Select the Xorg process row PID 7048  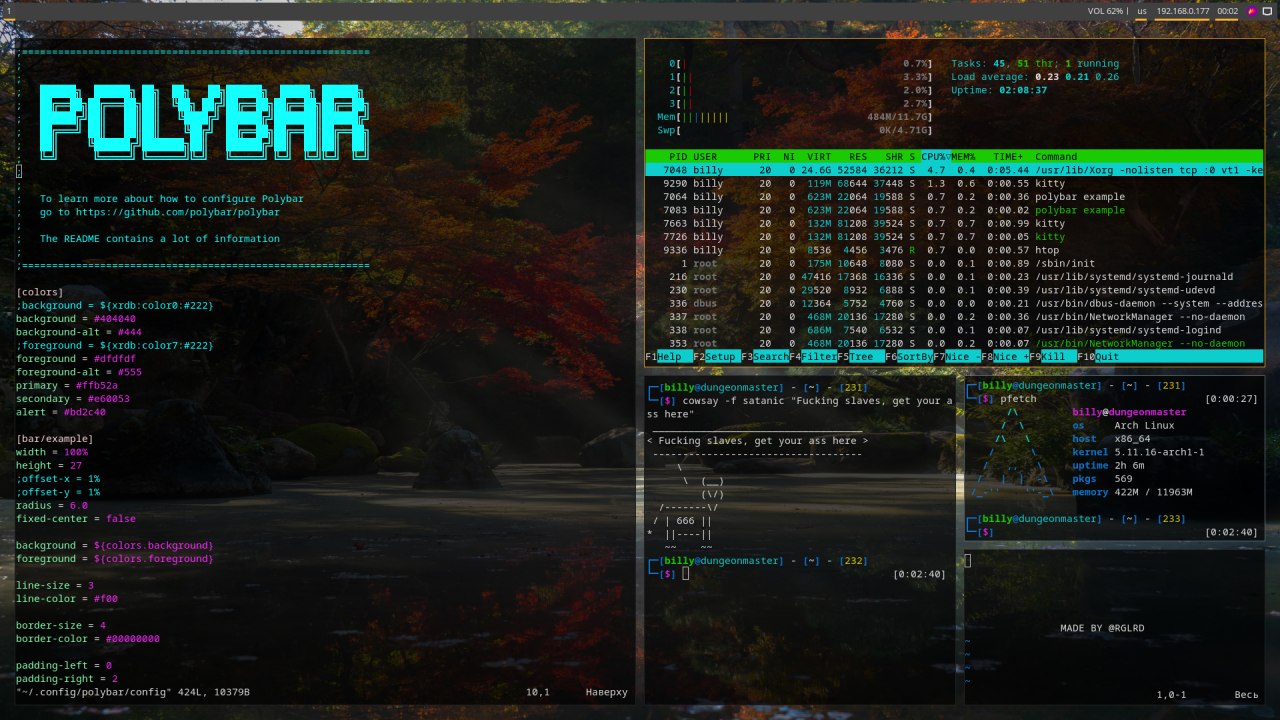tap(954, 170)
